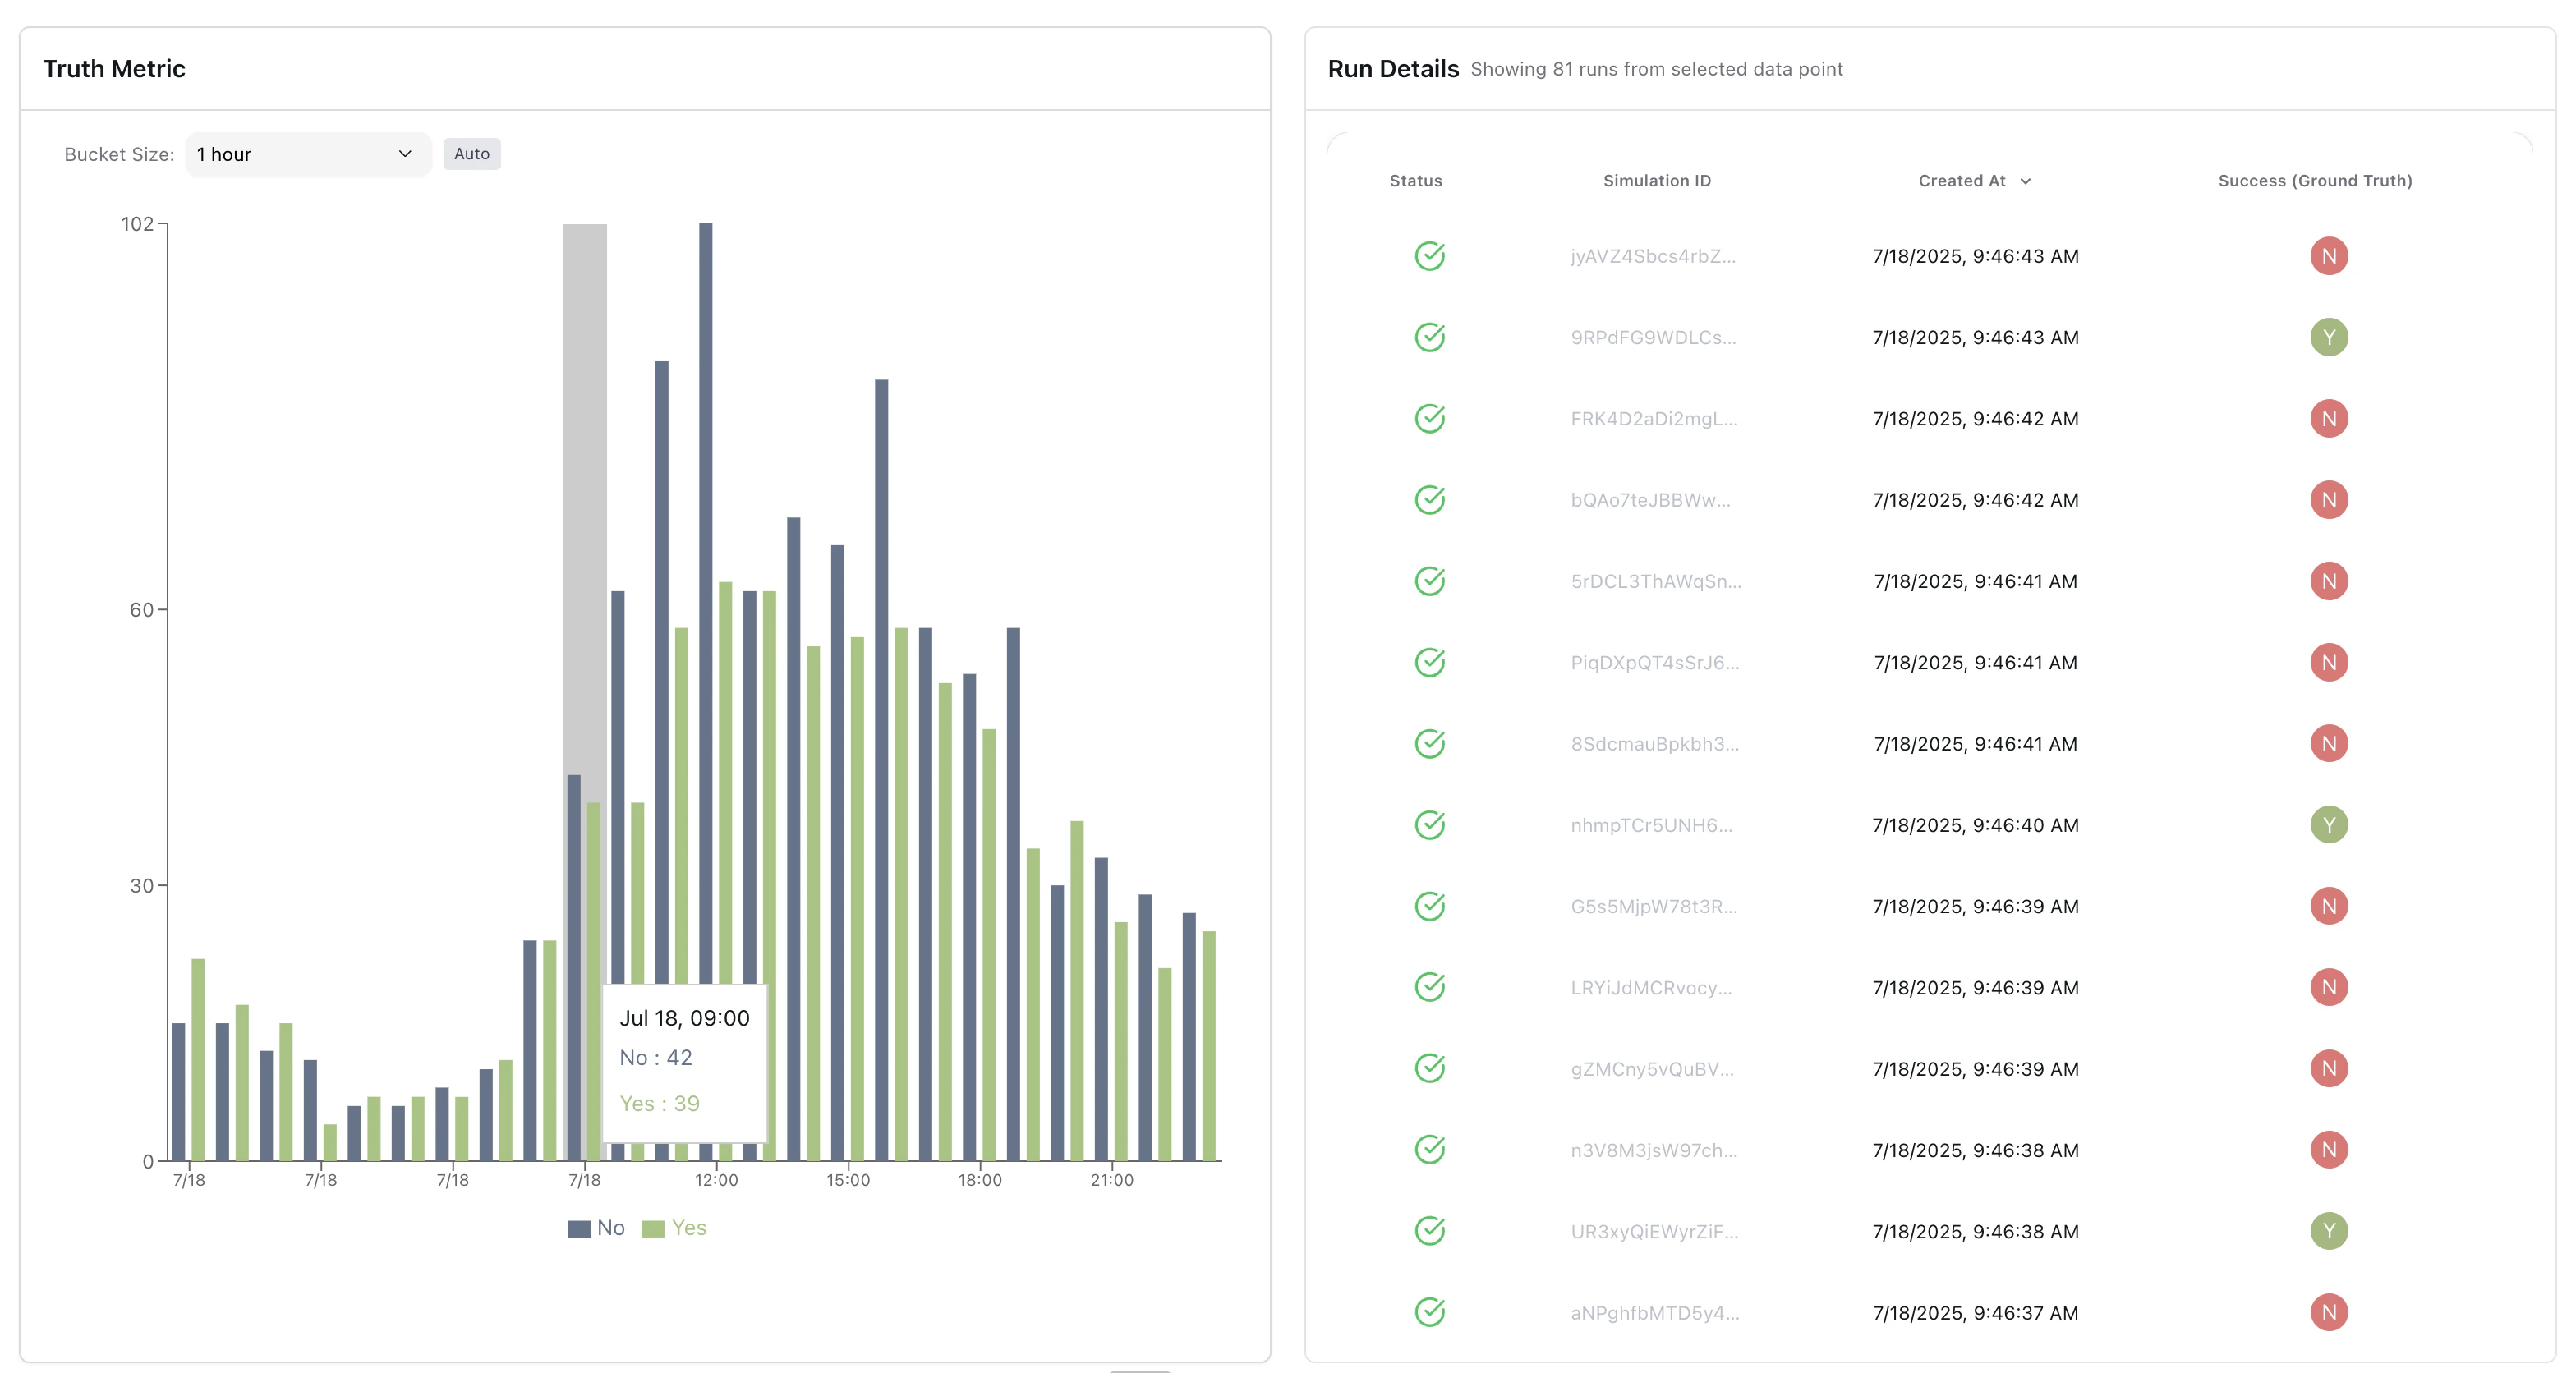This screenshot has height=1373, width=2576.
Task: Toggle the Yes series in chart legend
Action: pos(688,1228)
